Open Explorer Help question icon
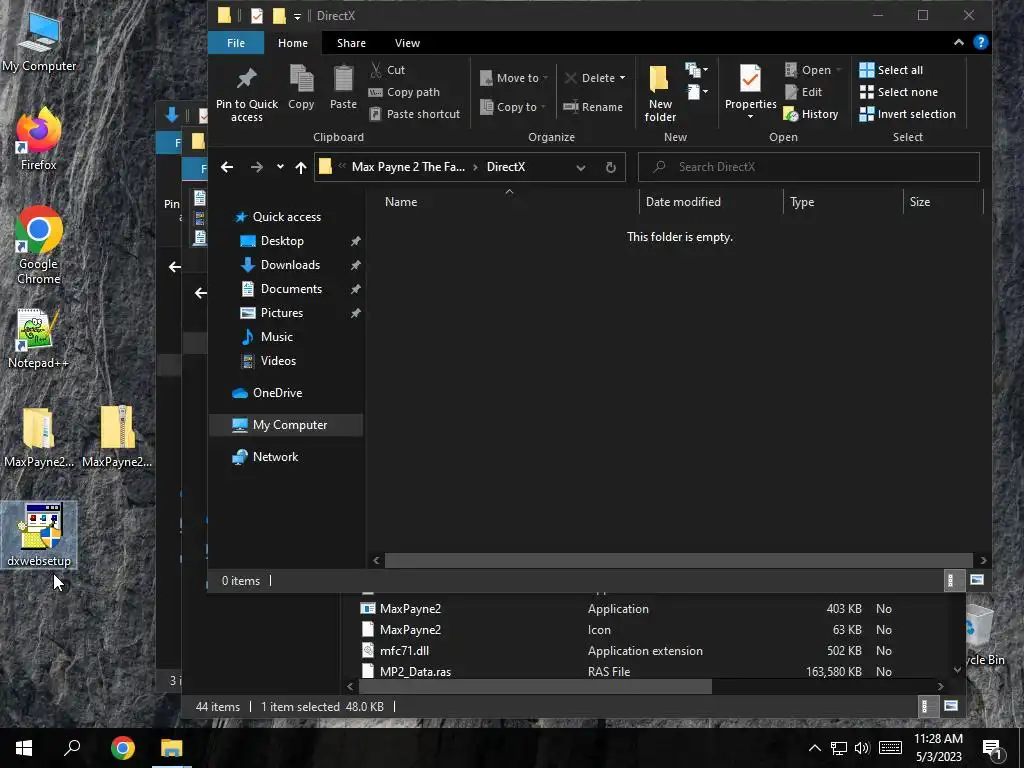Image resolution: width=1024 pixels, height=768 pixels. 980,42
